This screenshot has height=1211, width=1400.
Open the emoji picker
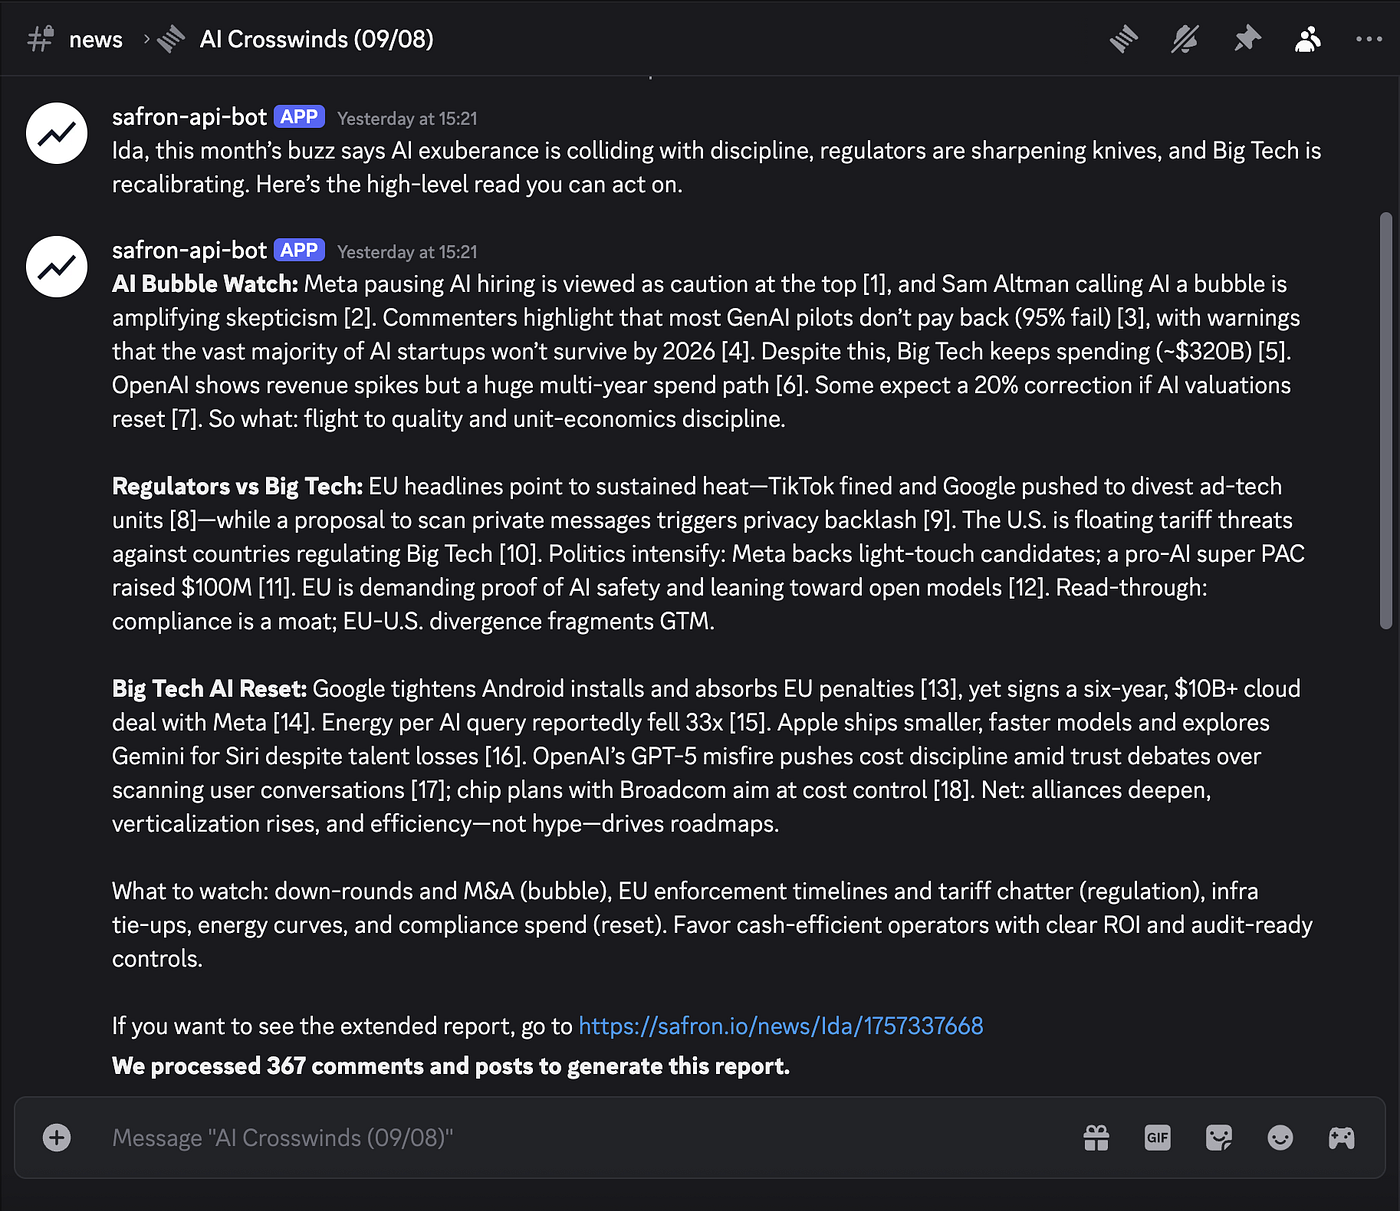click(x=1280, y=1138)
